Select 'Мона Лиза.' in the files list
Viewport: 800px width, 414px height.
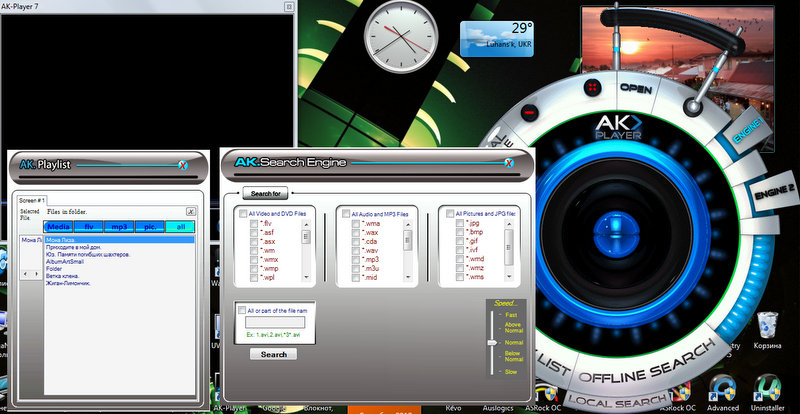tap(119, 239)
